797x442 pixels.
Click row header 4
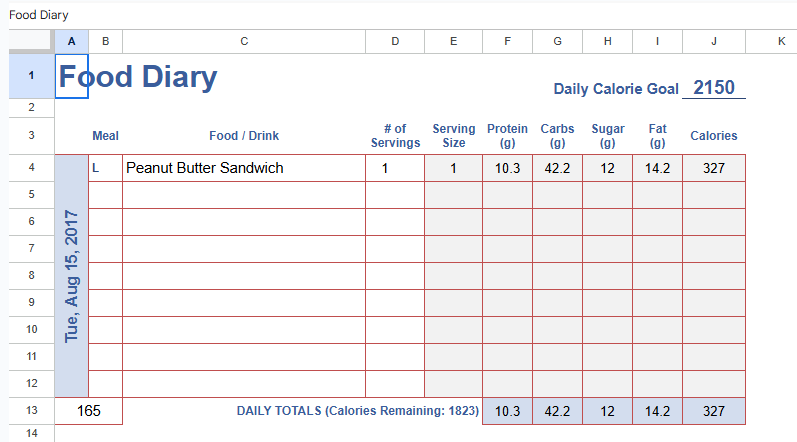click(31, 168)
